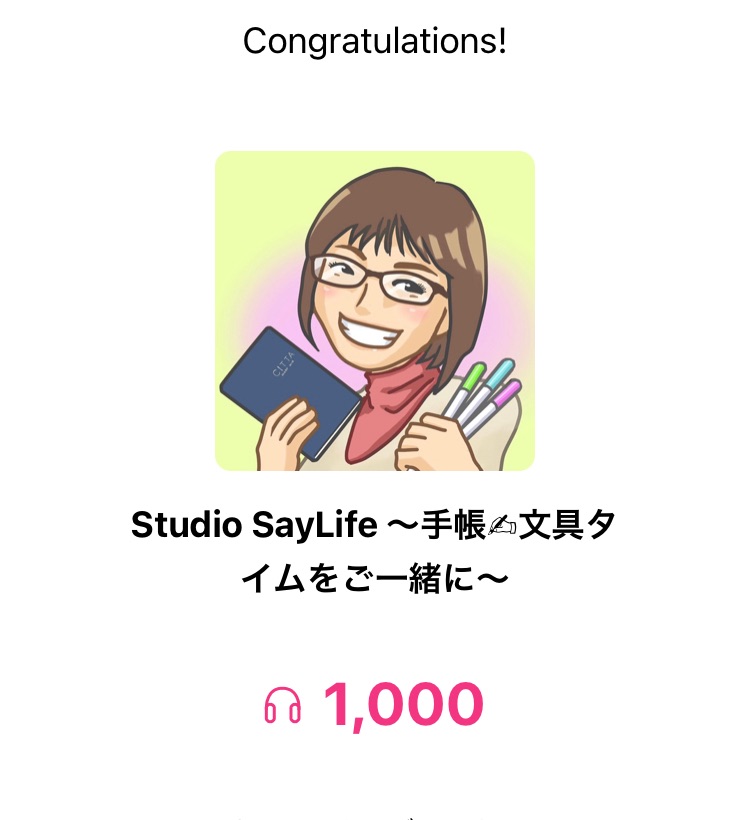Tap the second line of channel name
The height and width of the screenshot is (820, 750).
coord(375,578)
